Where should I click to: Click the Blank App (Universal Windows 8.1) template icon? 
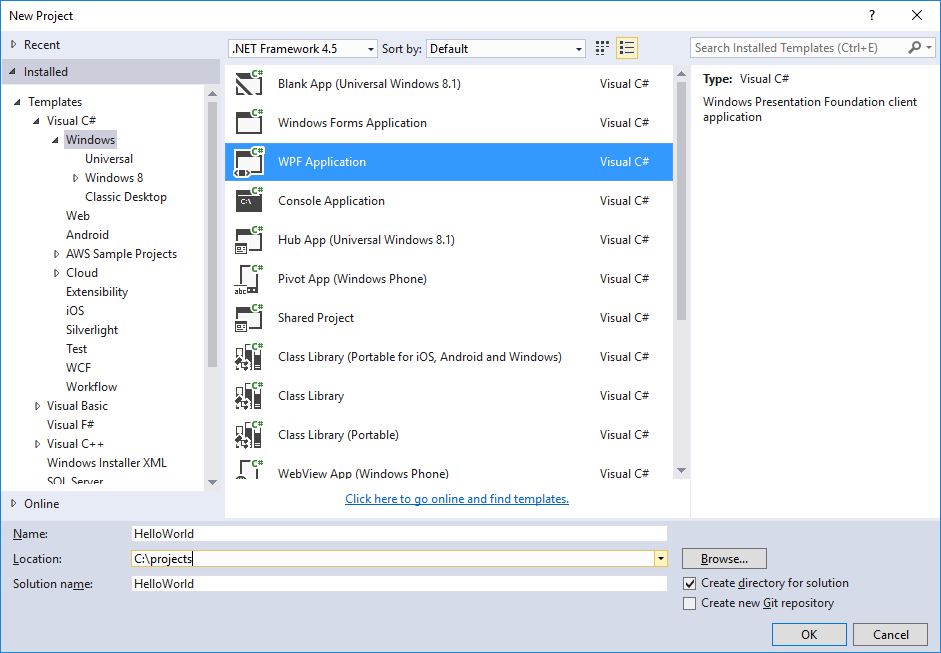click(x=249, y=83)
